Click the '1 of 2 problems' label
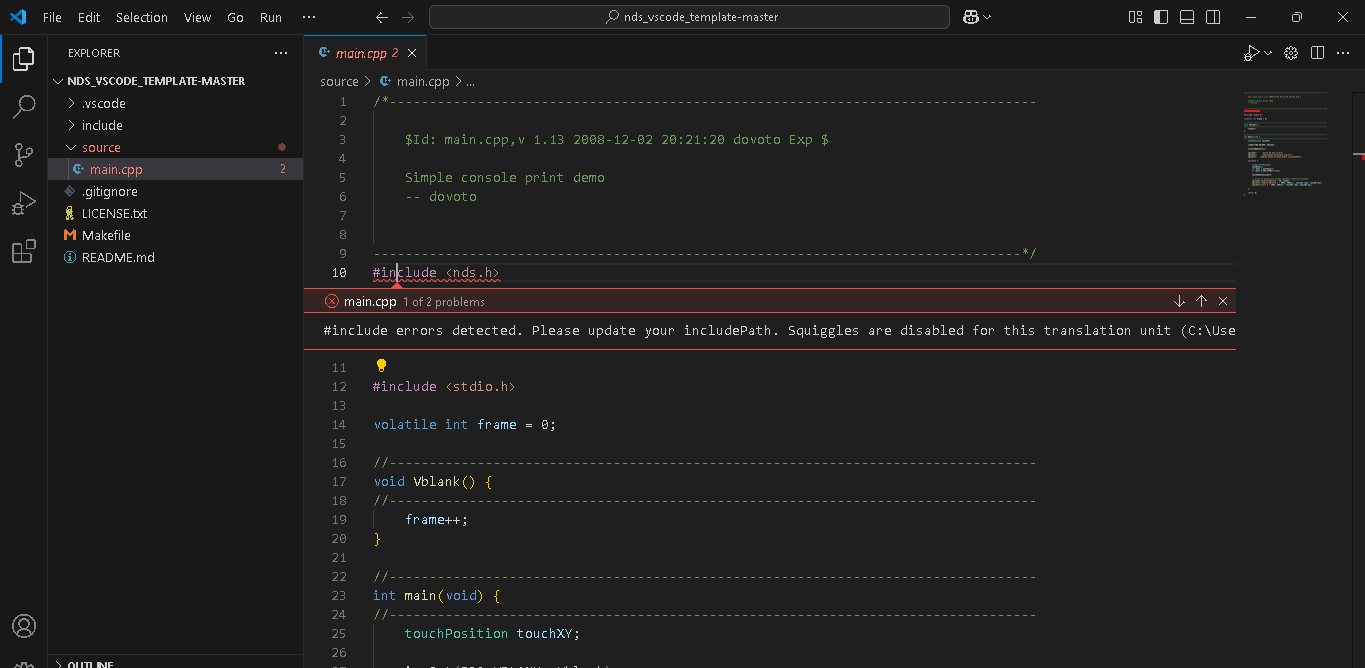This screenshot has width=1365, height=668. [x=444, y=302]
